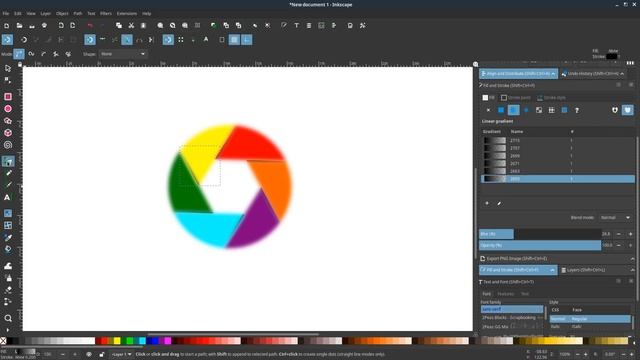Click the edit gradient pencil button

tap(499, 203)
